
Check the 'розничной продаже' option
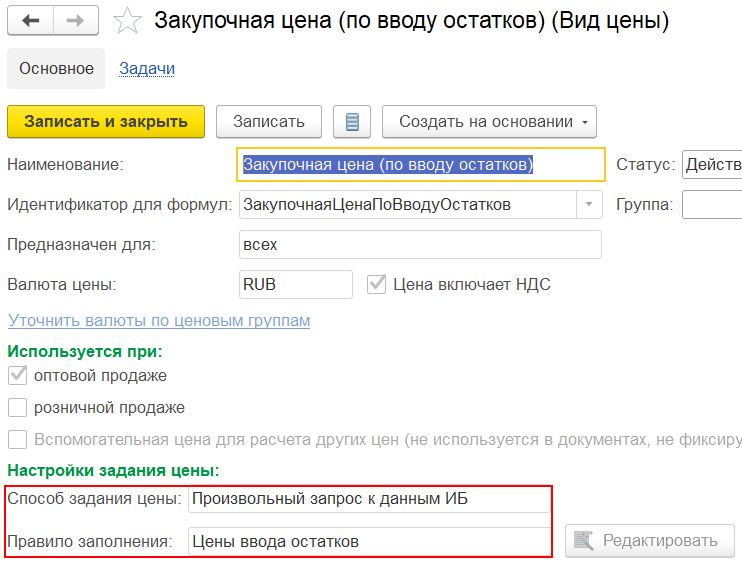tap(17, 408)
